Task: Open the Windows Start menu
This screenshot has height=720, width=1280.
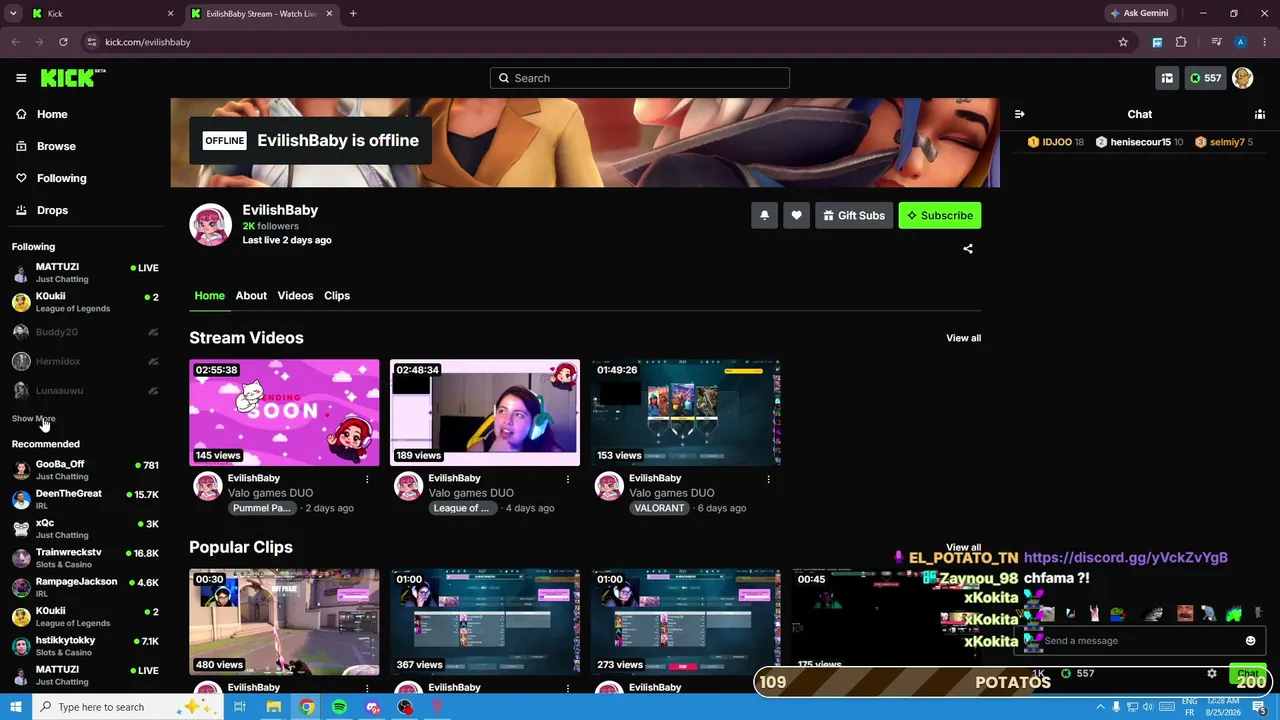Action: pyautogui.click(x=15, y=707)
